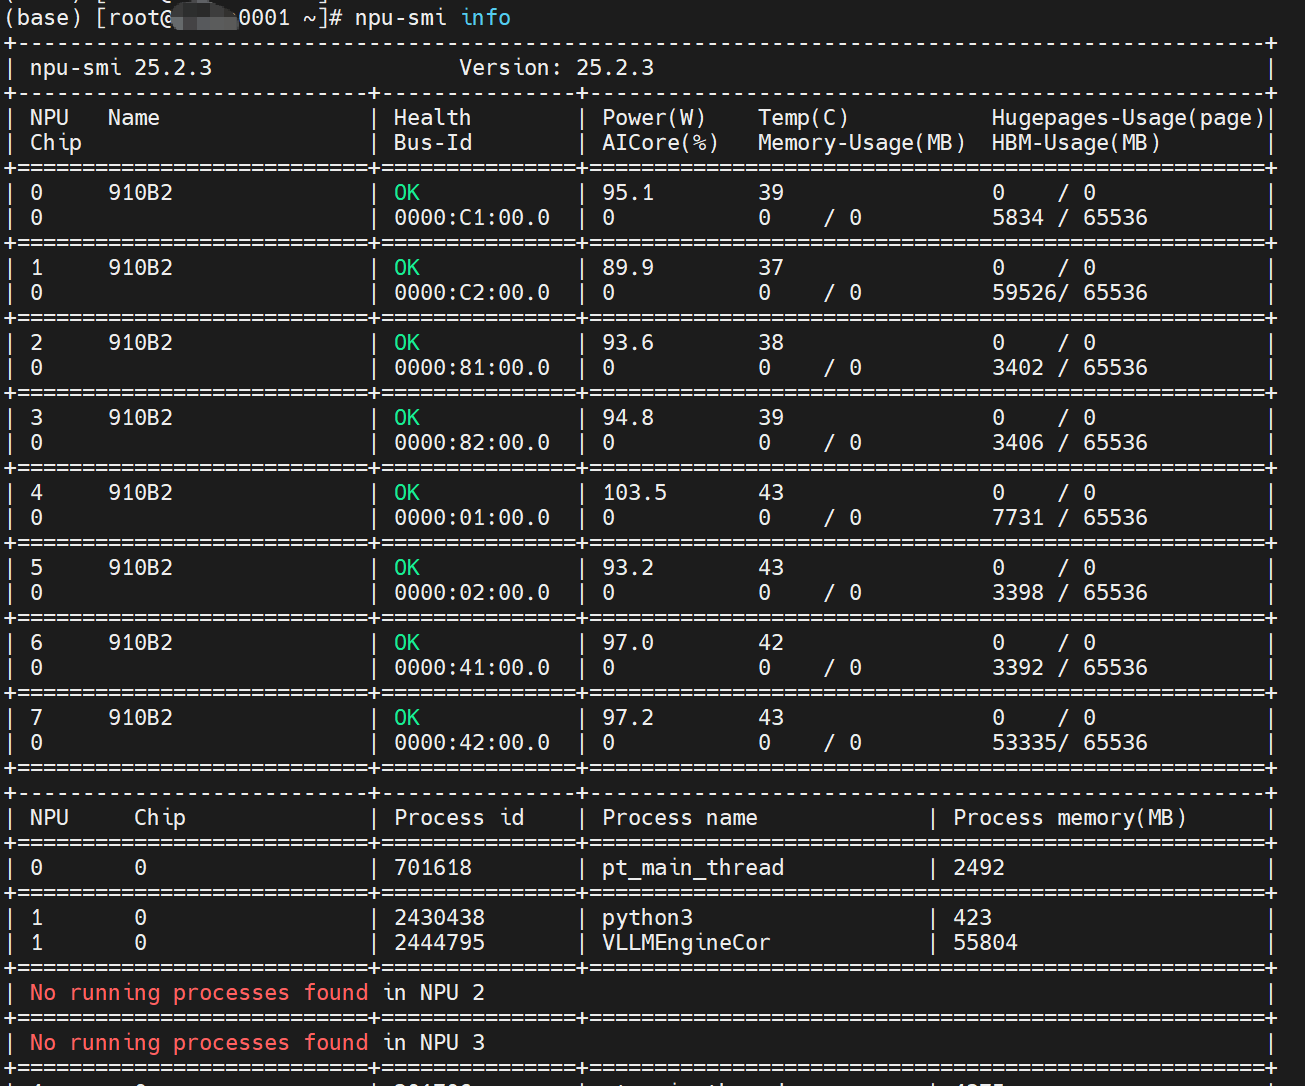Click the 'Process name' column header
This screenshot has height=1086, width=1305.
coord(680,818)
